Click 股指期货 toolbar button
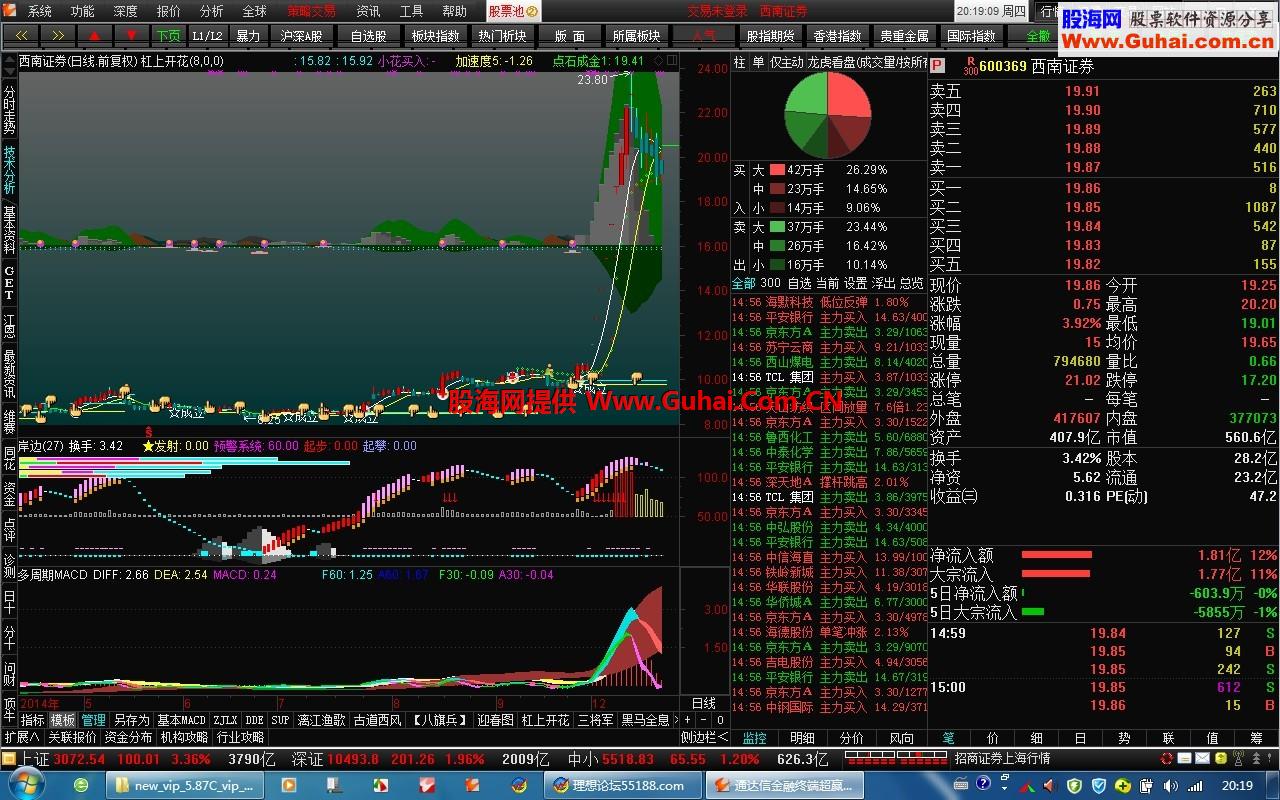 coord(770,35)
